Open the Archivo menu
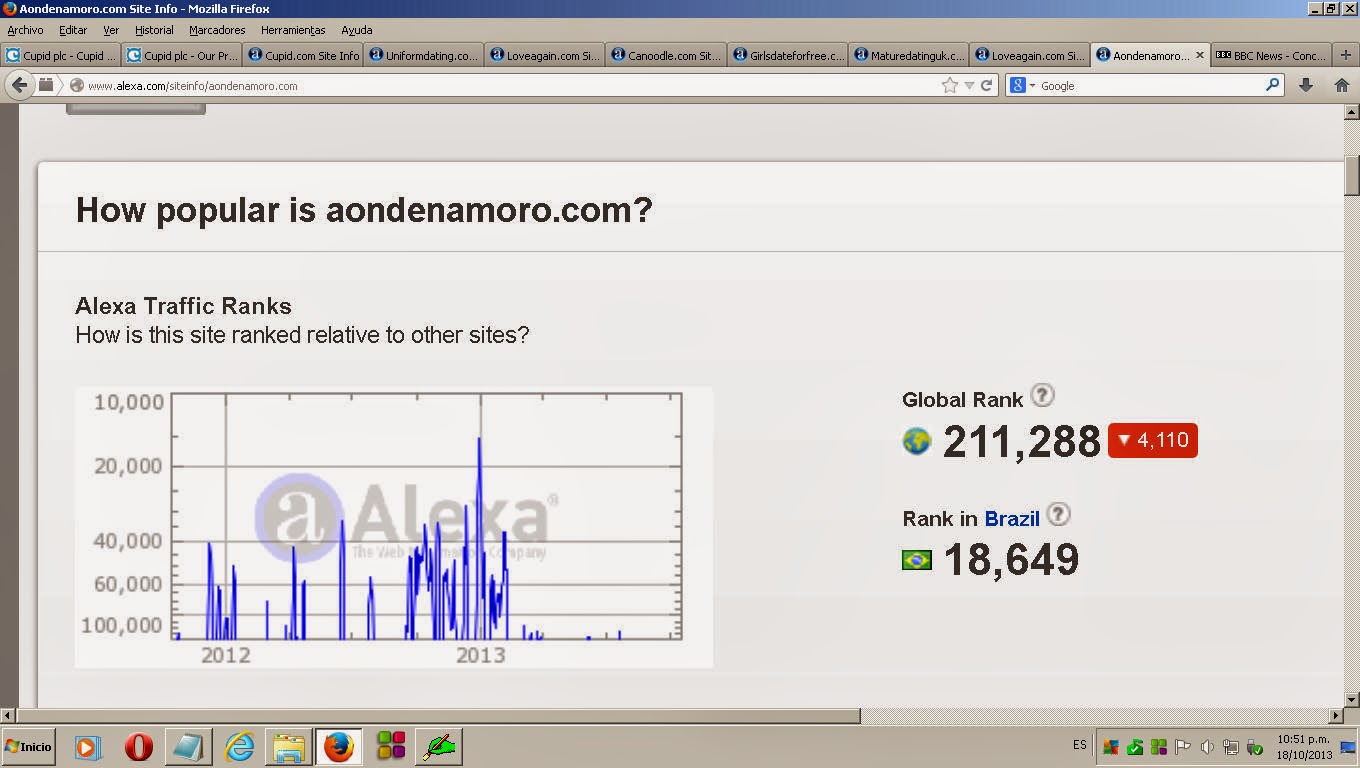The image size is (1360, 768). pyautogui.click(x=25, y=30)
